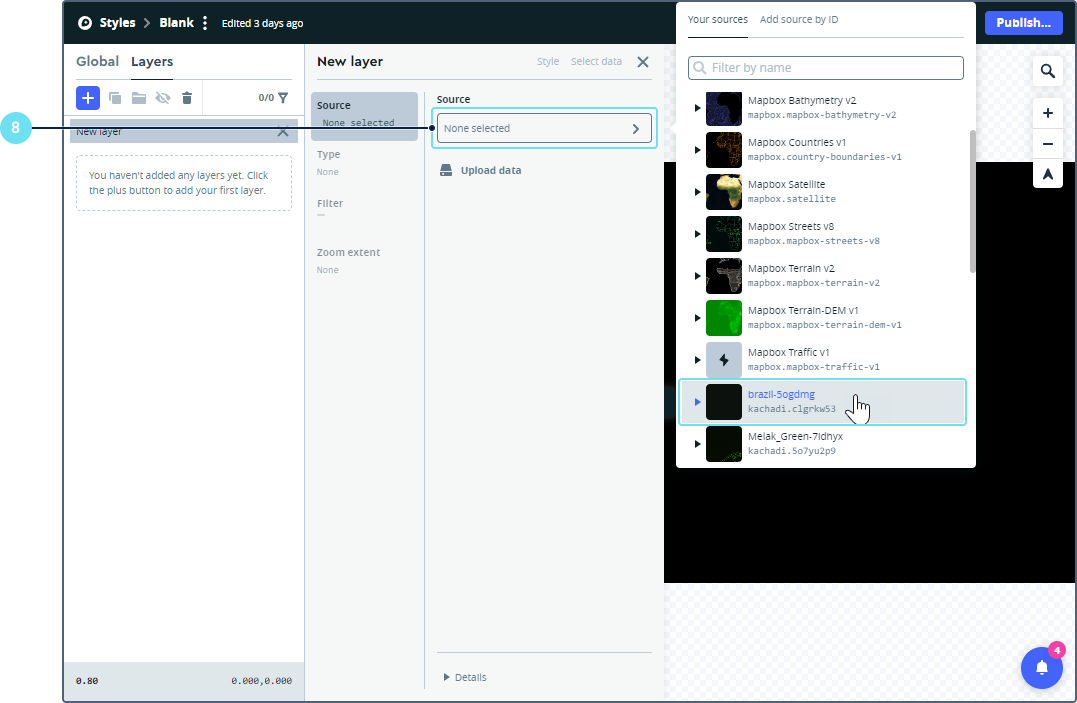Reset map bearing compass icon
This screenshot has width=1077, height=703.
coord(1047,174)
